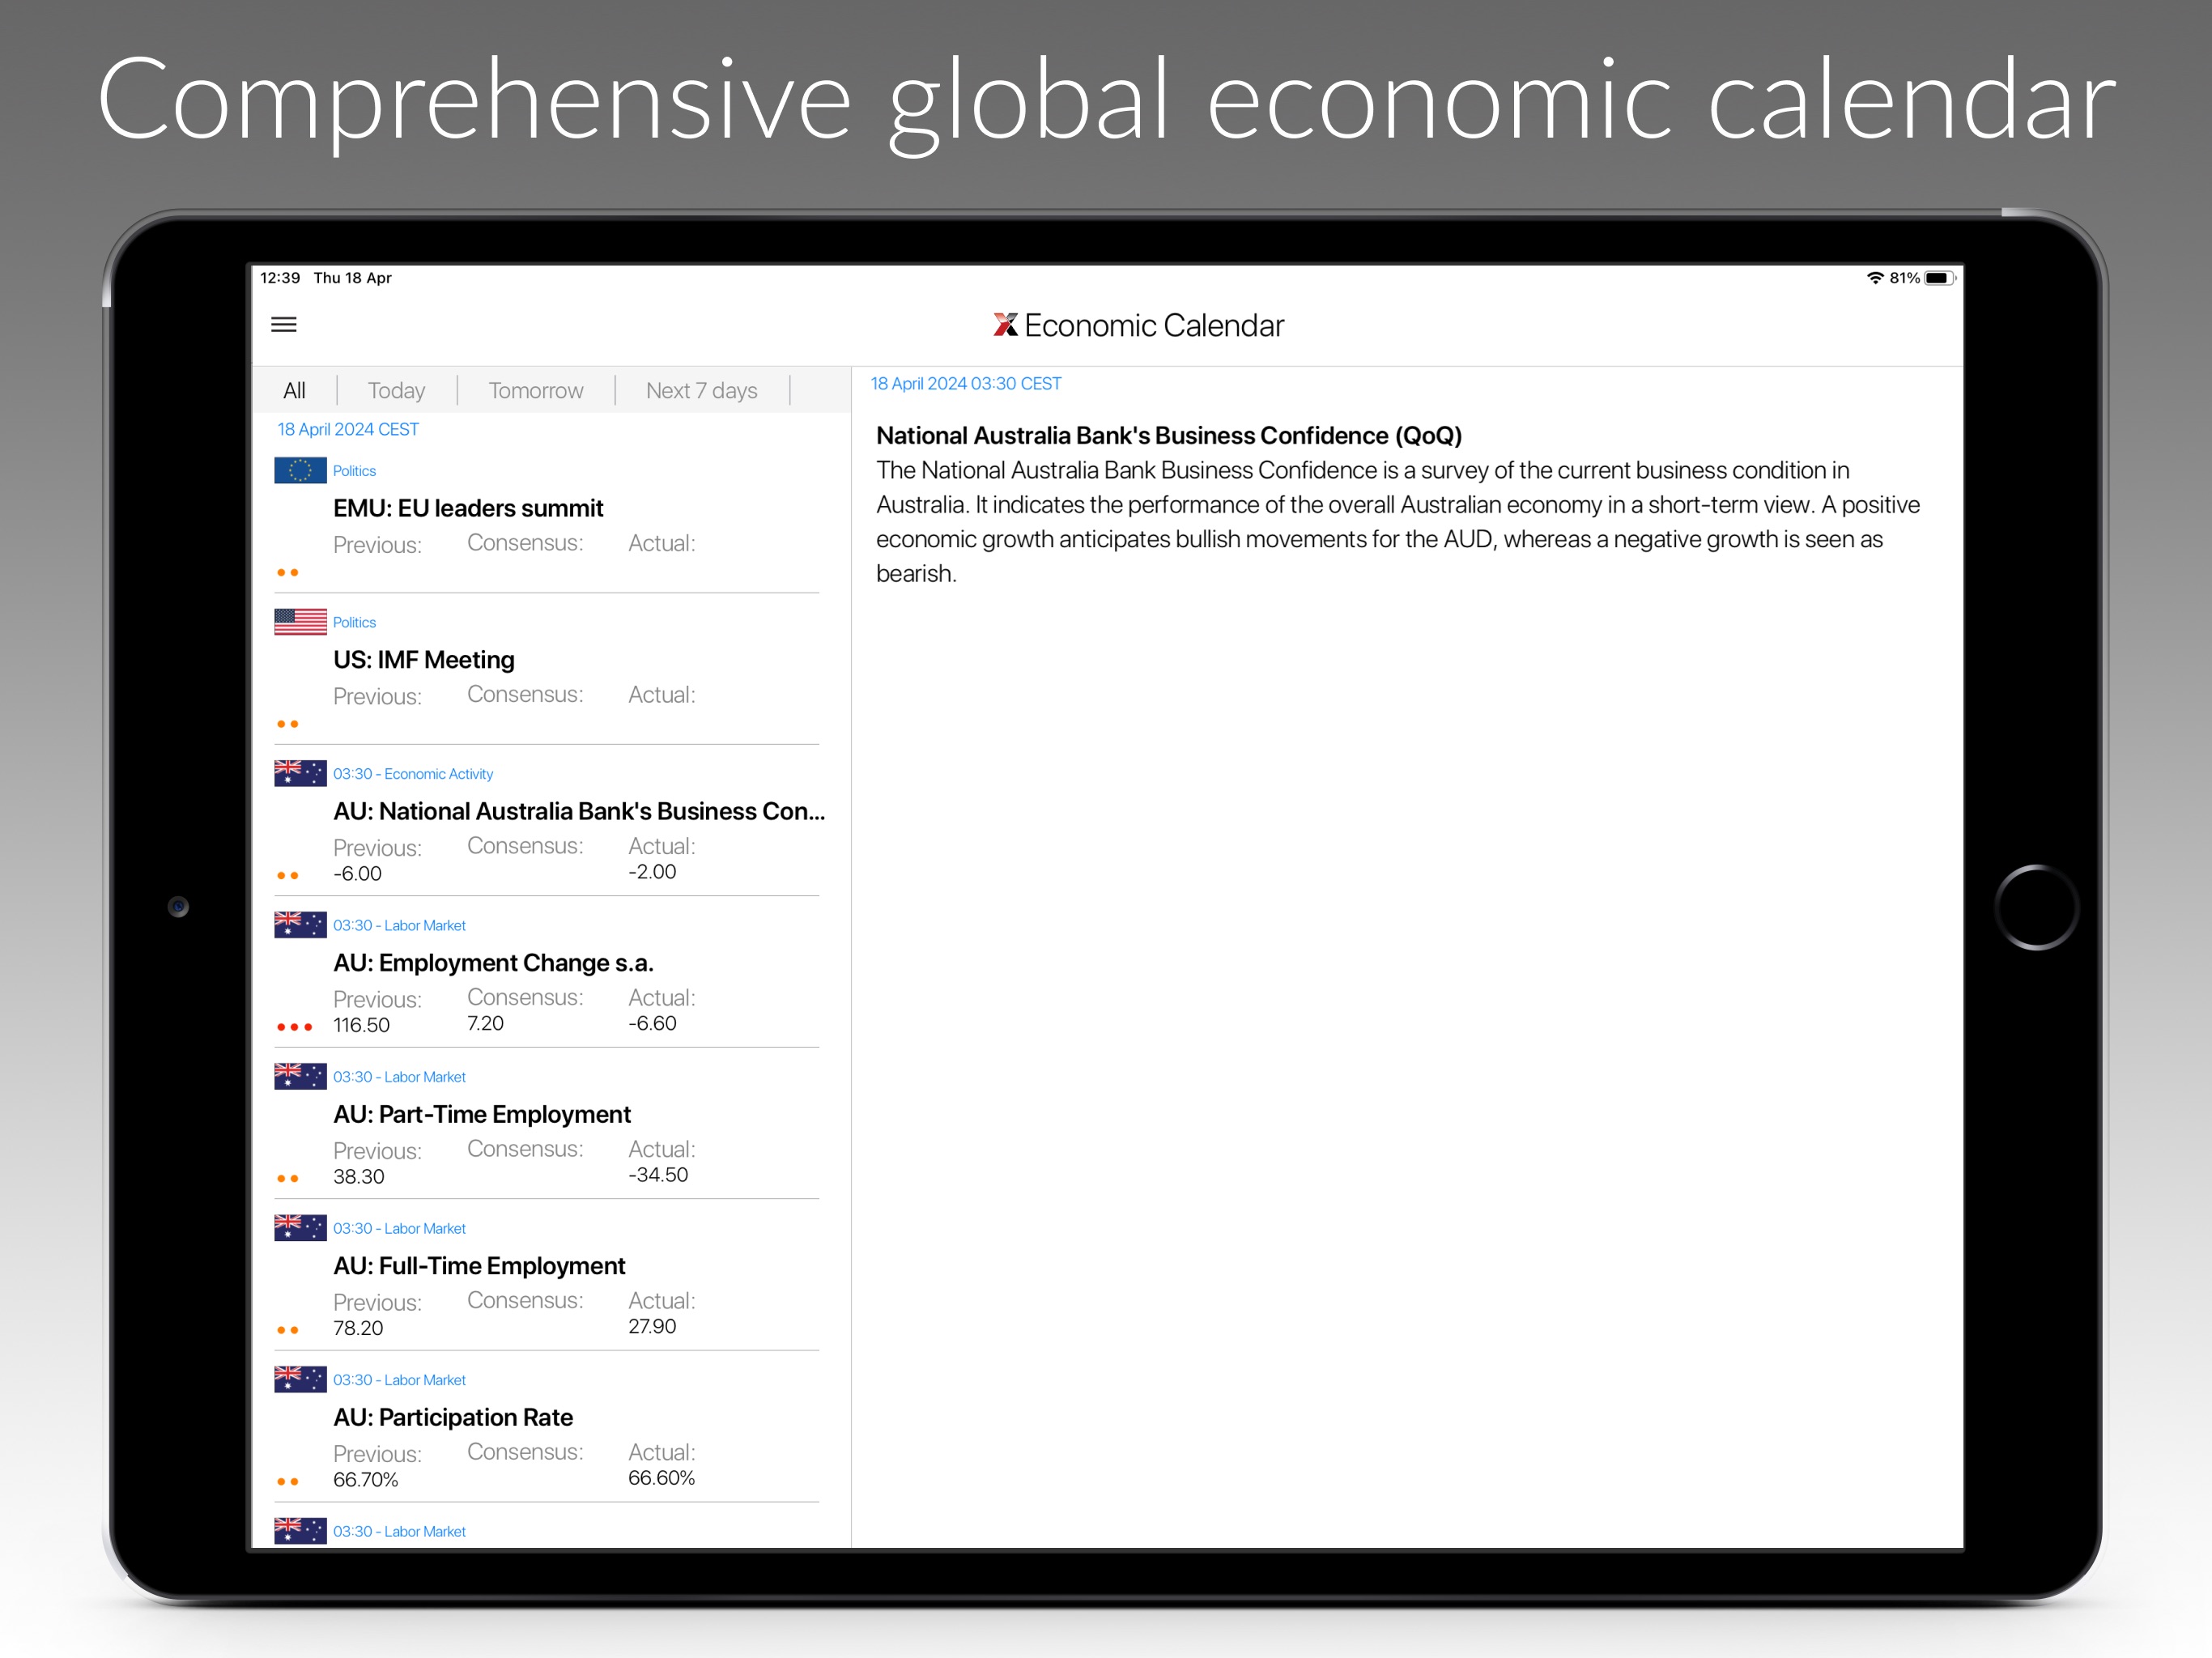
Task: Tap Australian flag on Employment Change row
Action: point(300,925)
